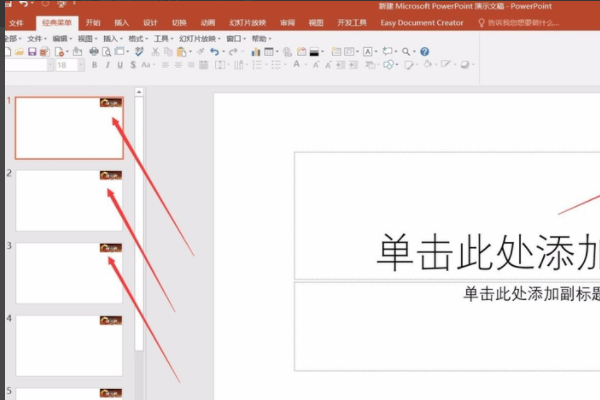This screenshot has width=600, height=400.
Task: Click the Print icon in toolbar
Action: click(94, 52)
